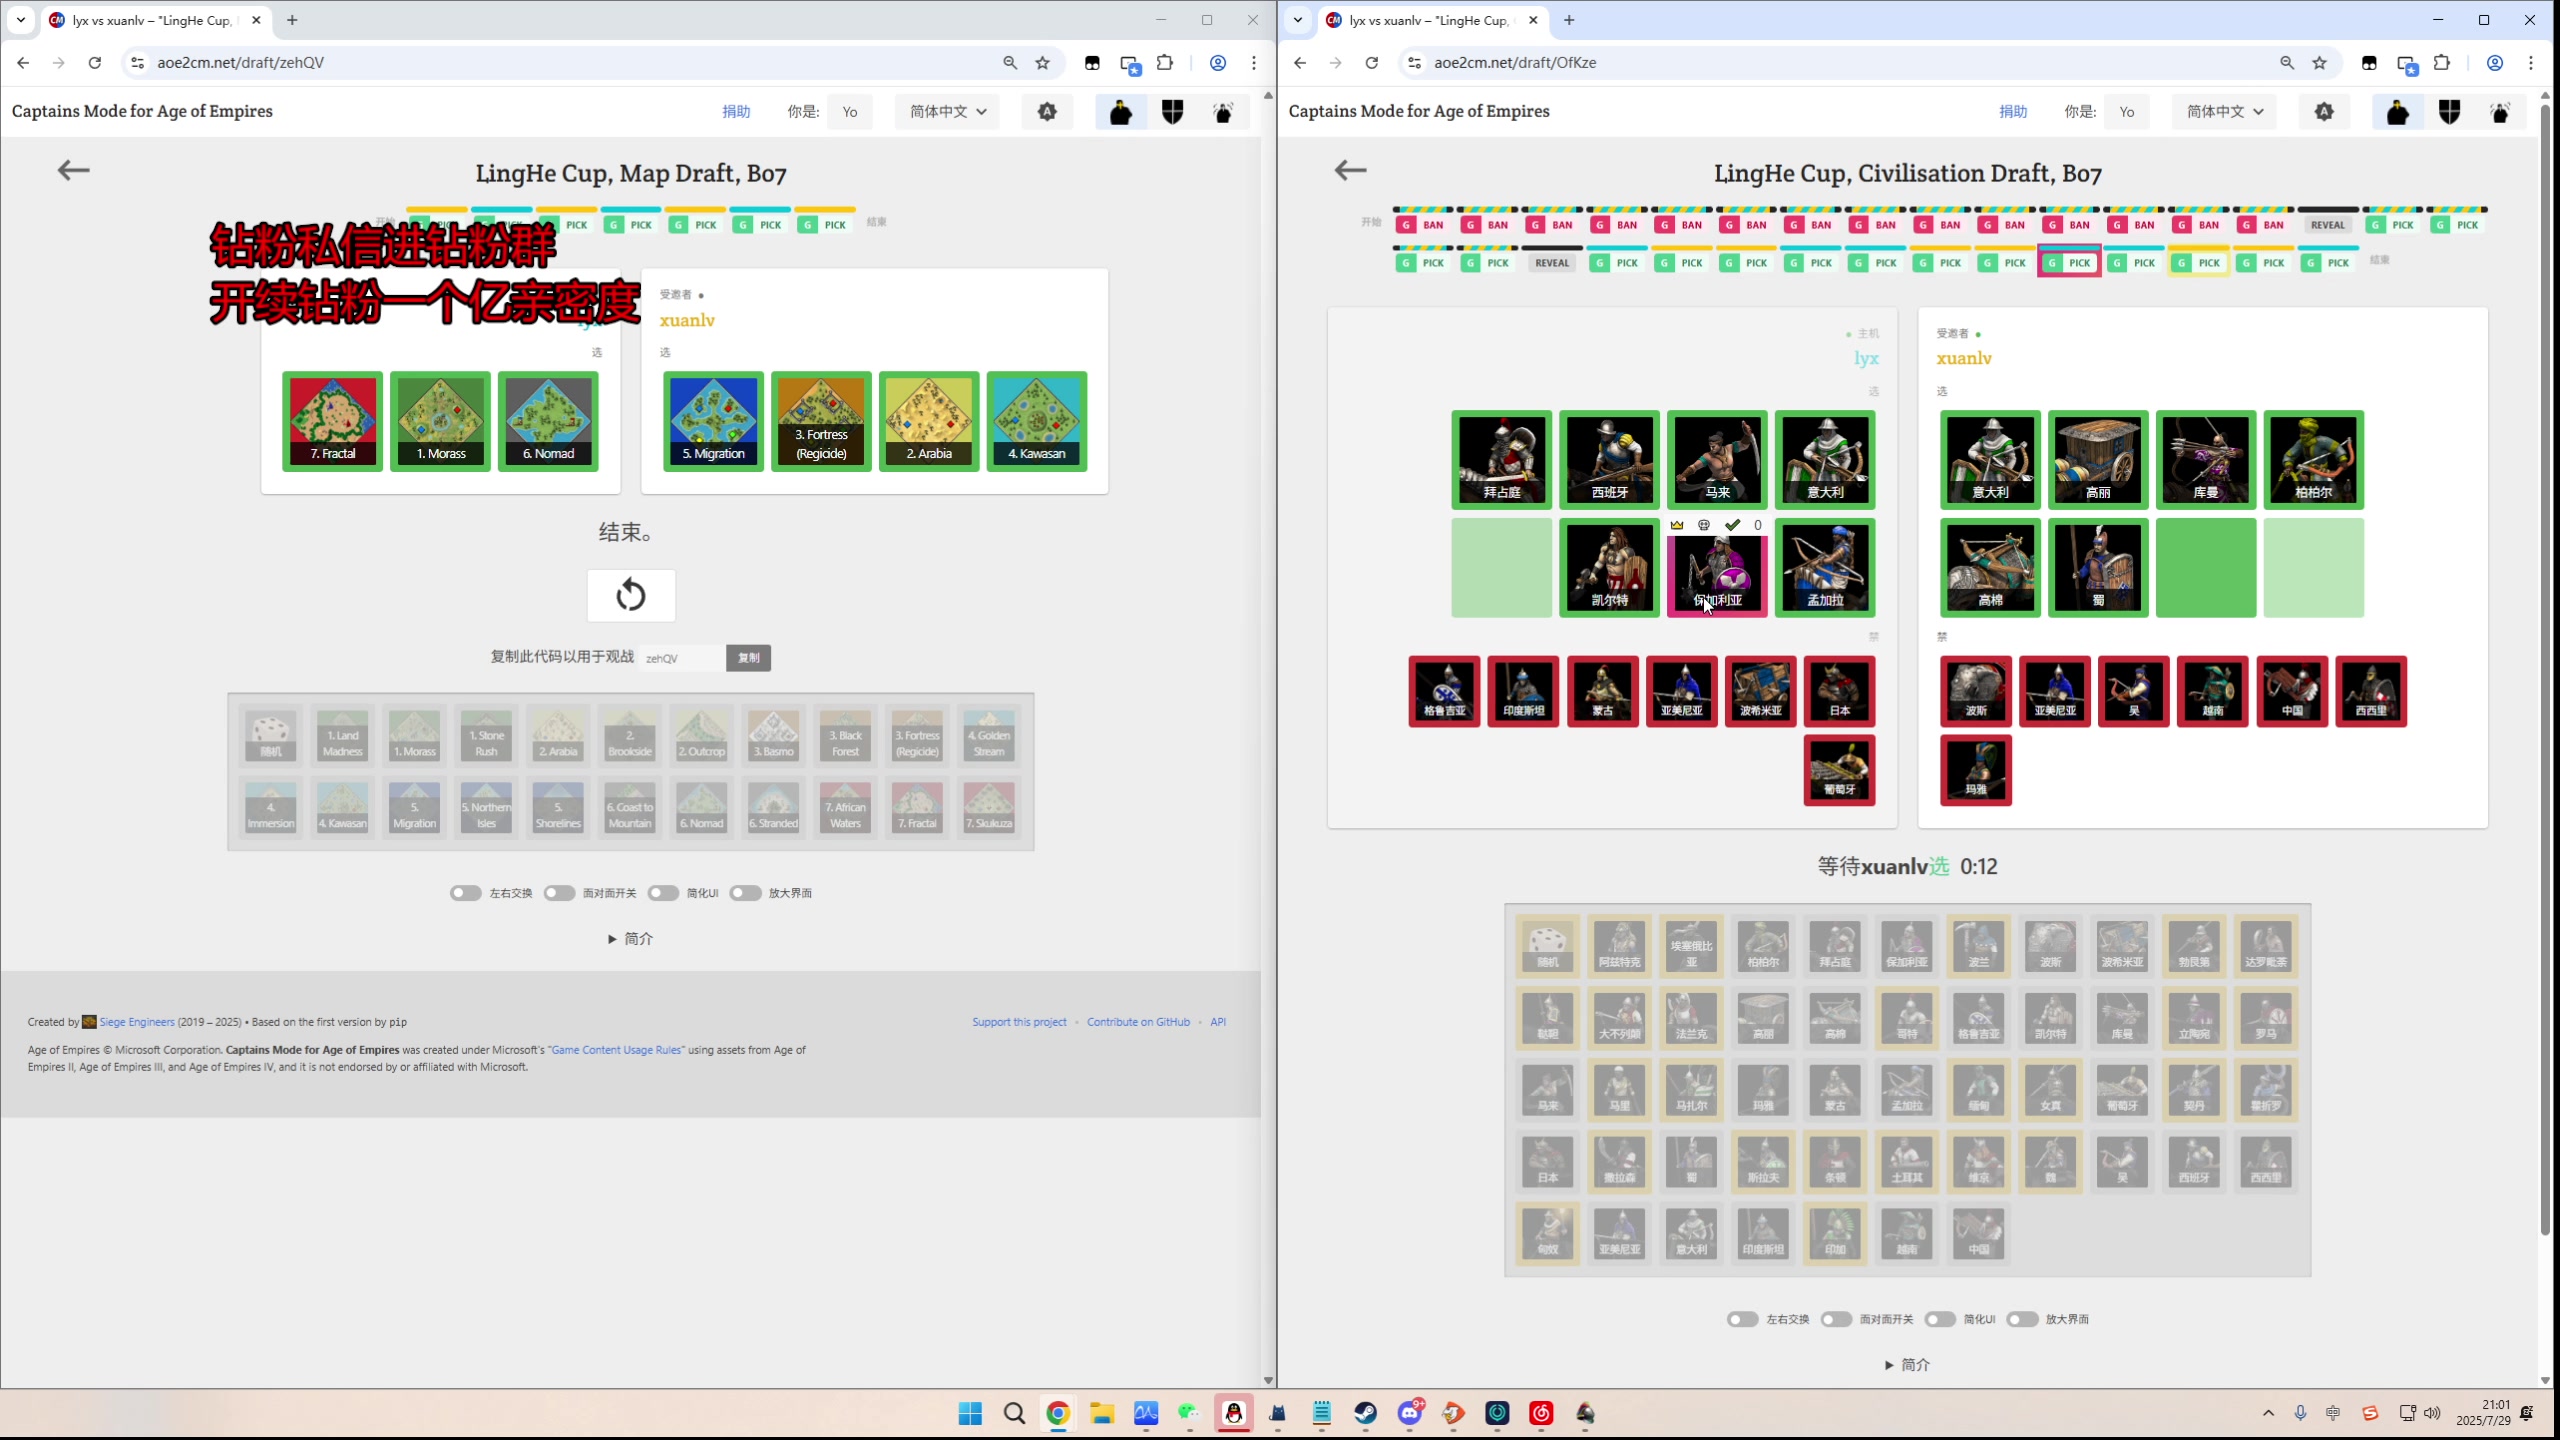Pick 罗马 from the civilisation pool
Viewport: 2560px width, 1440px height.
(x=2266, y=1018)
